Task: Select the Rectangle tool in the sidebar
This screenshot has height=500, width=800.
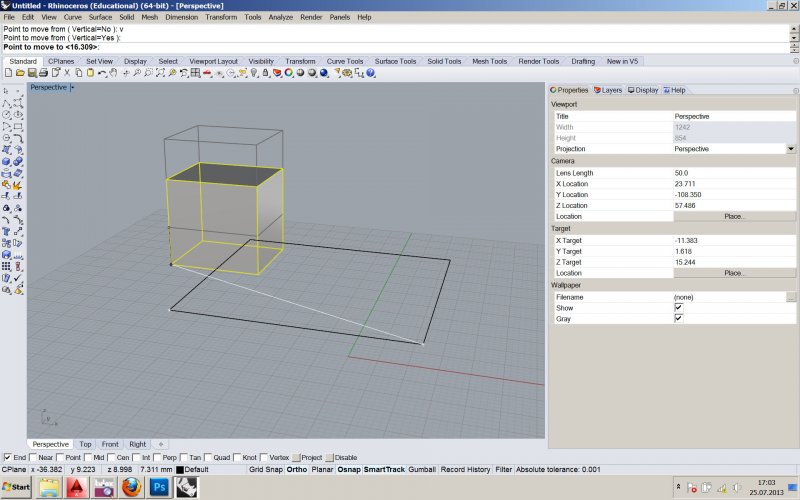Action: pyautogui.click(x=18, y=126)
